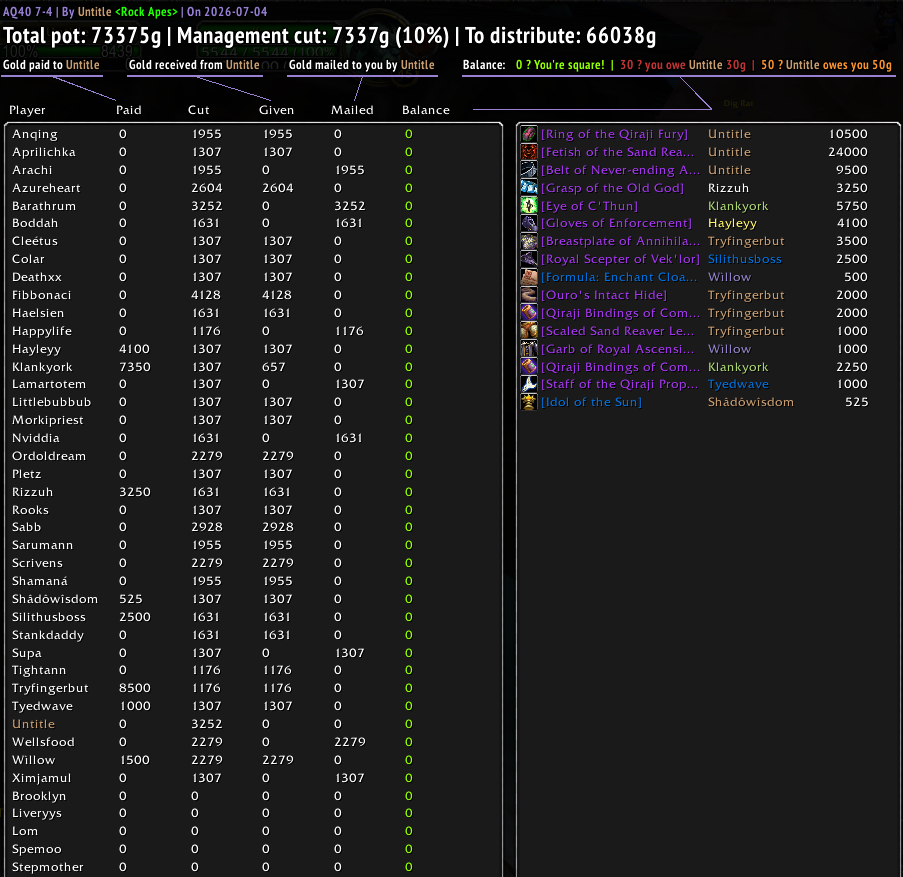
Task: Select the Azureheart player name
Action: (46, 188)
